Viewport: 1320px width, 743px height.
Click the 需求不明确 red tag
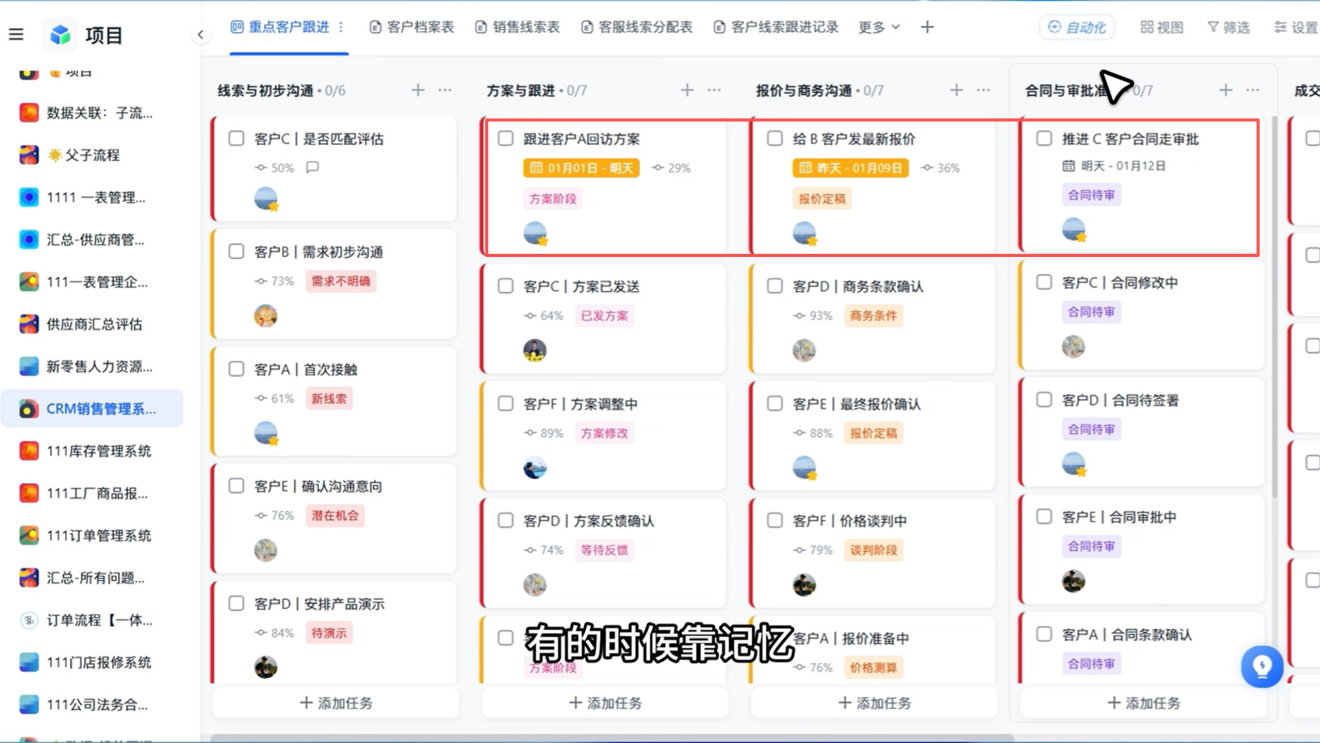[340, 281]
